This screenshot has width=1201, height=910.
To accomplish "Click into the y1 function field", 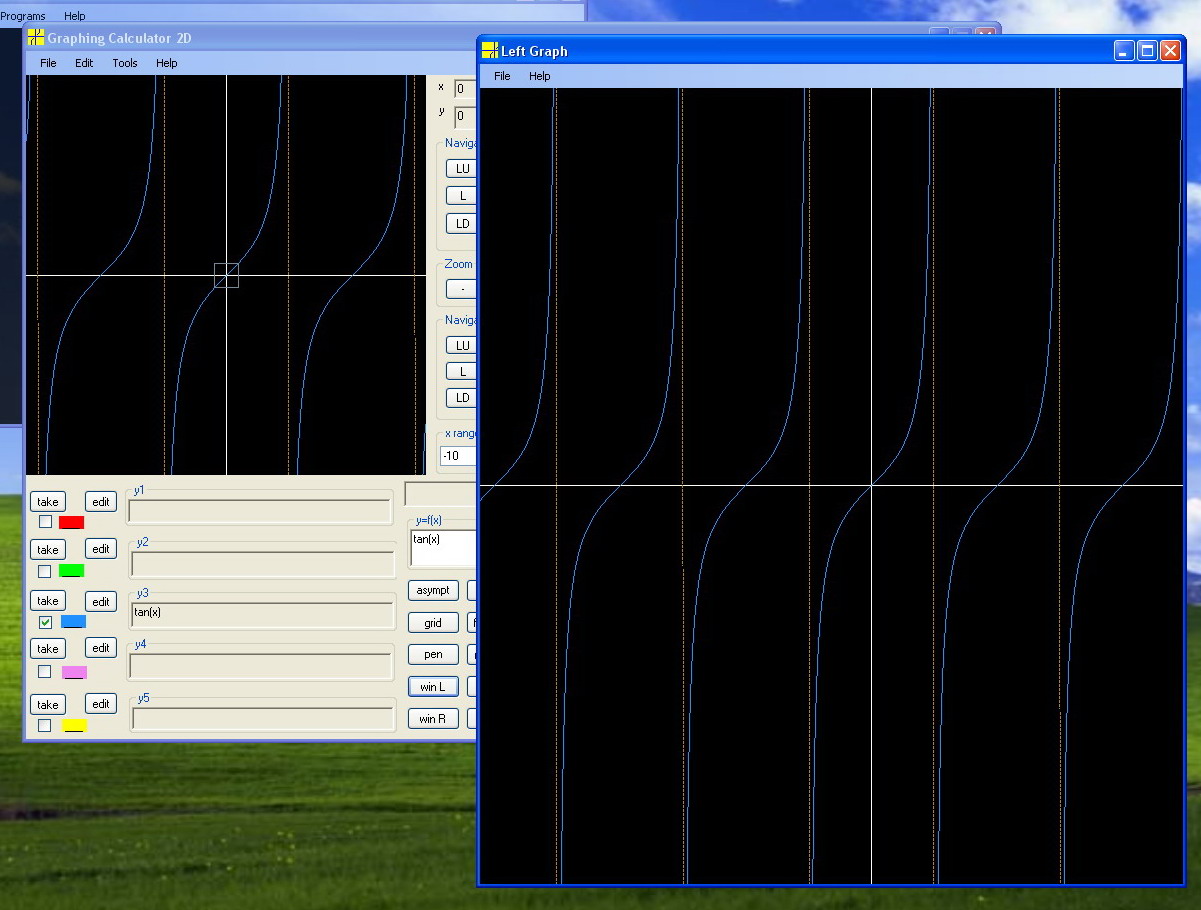I will pos(260,510).
